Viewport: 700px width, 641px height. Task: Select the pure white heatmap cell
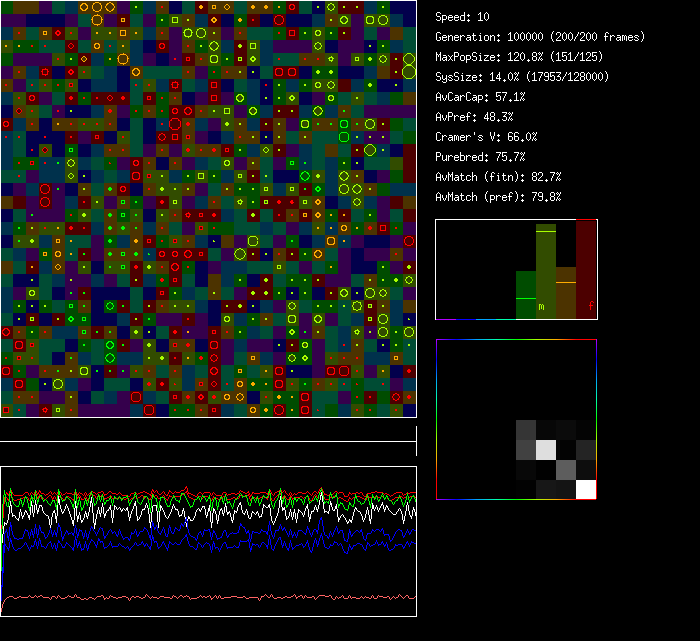click(x=586, y=488)
